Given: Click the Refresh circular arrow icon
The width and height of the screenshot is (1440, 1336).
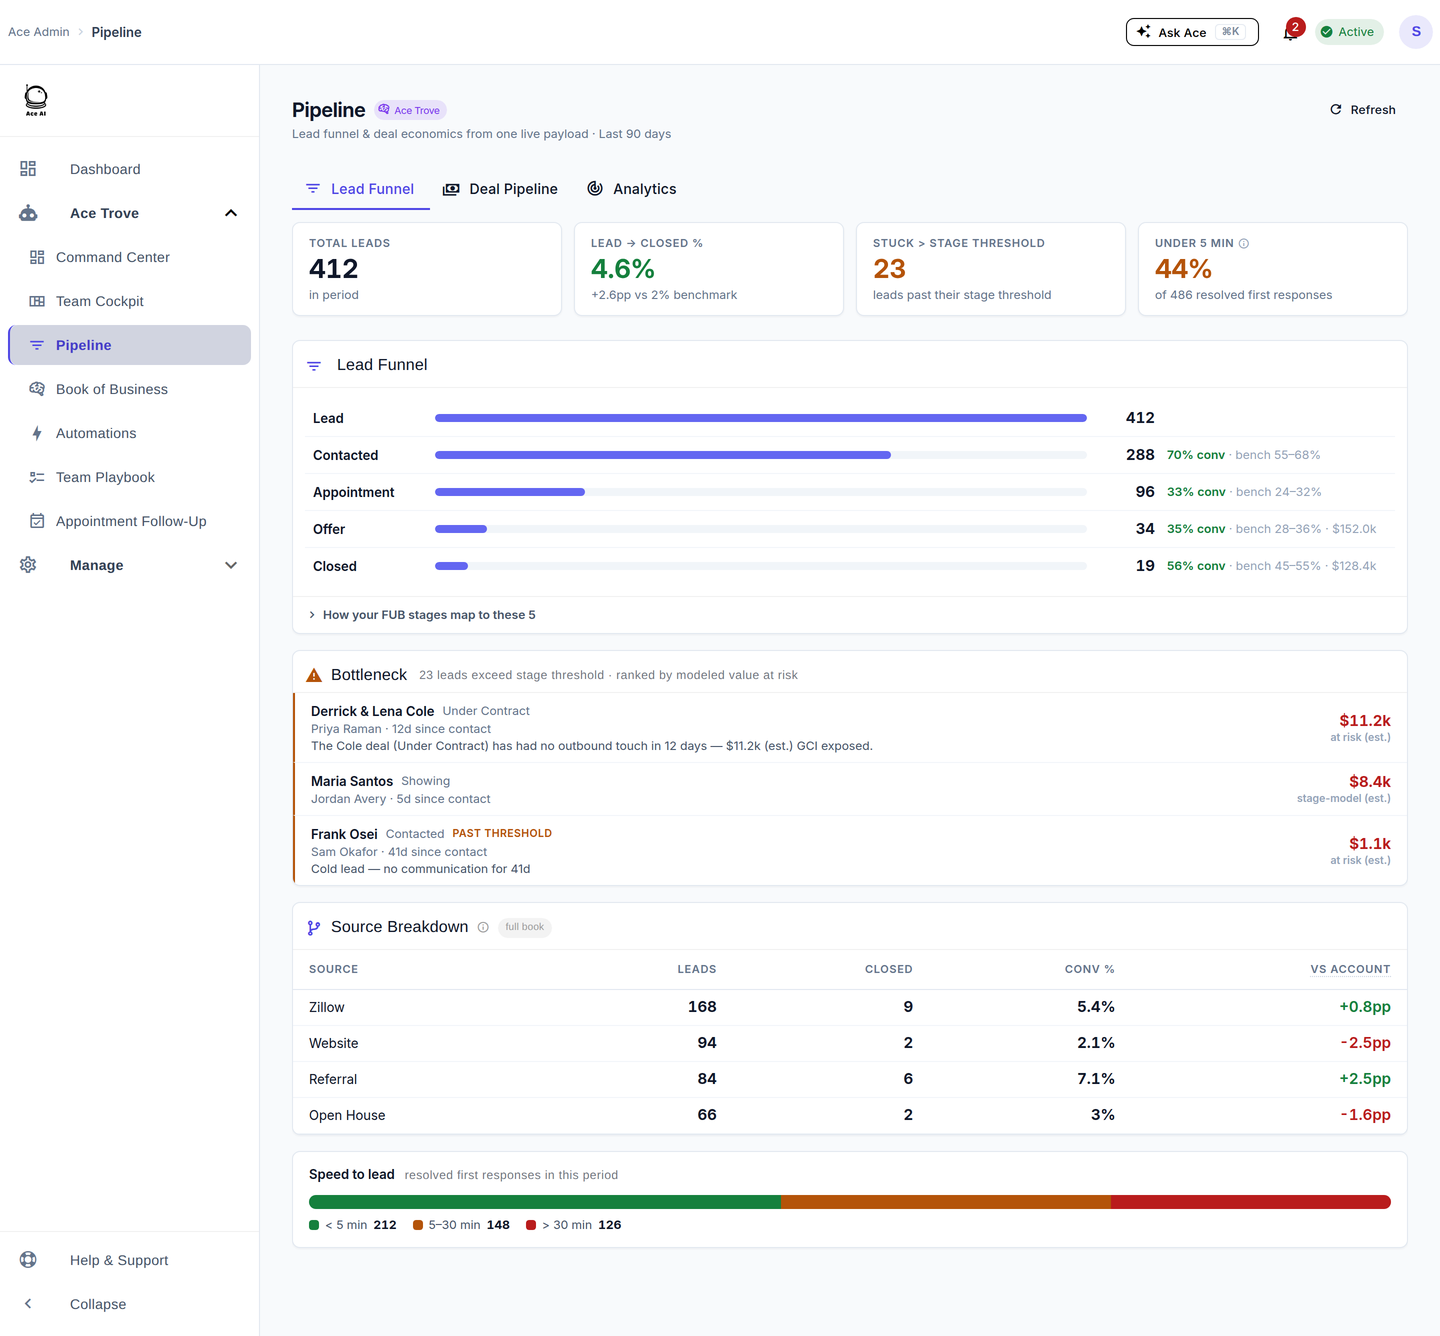Looking at the screenshot, I should [x=1336, y=110].
